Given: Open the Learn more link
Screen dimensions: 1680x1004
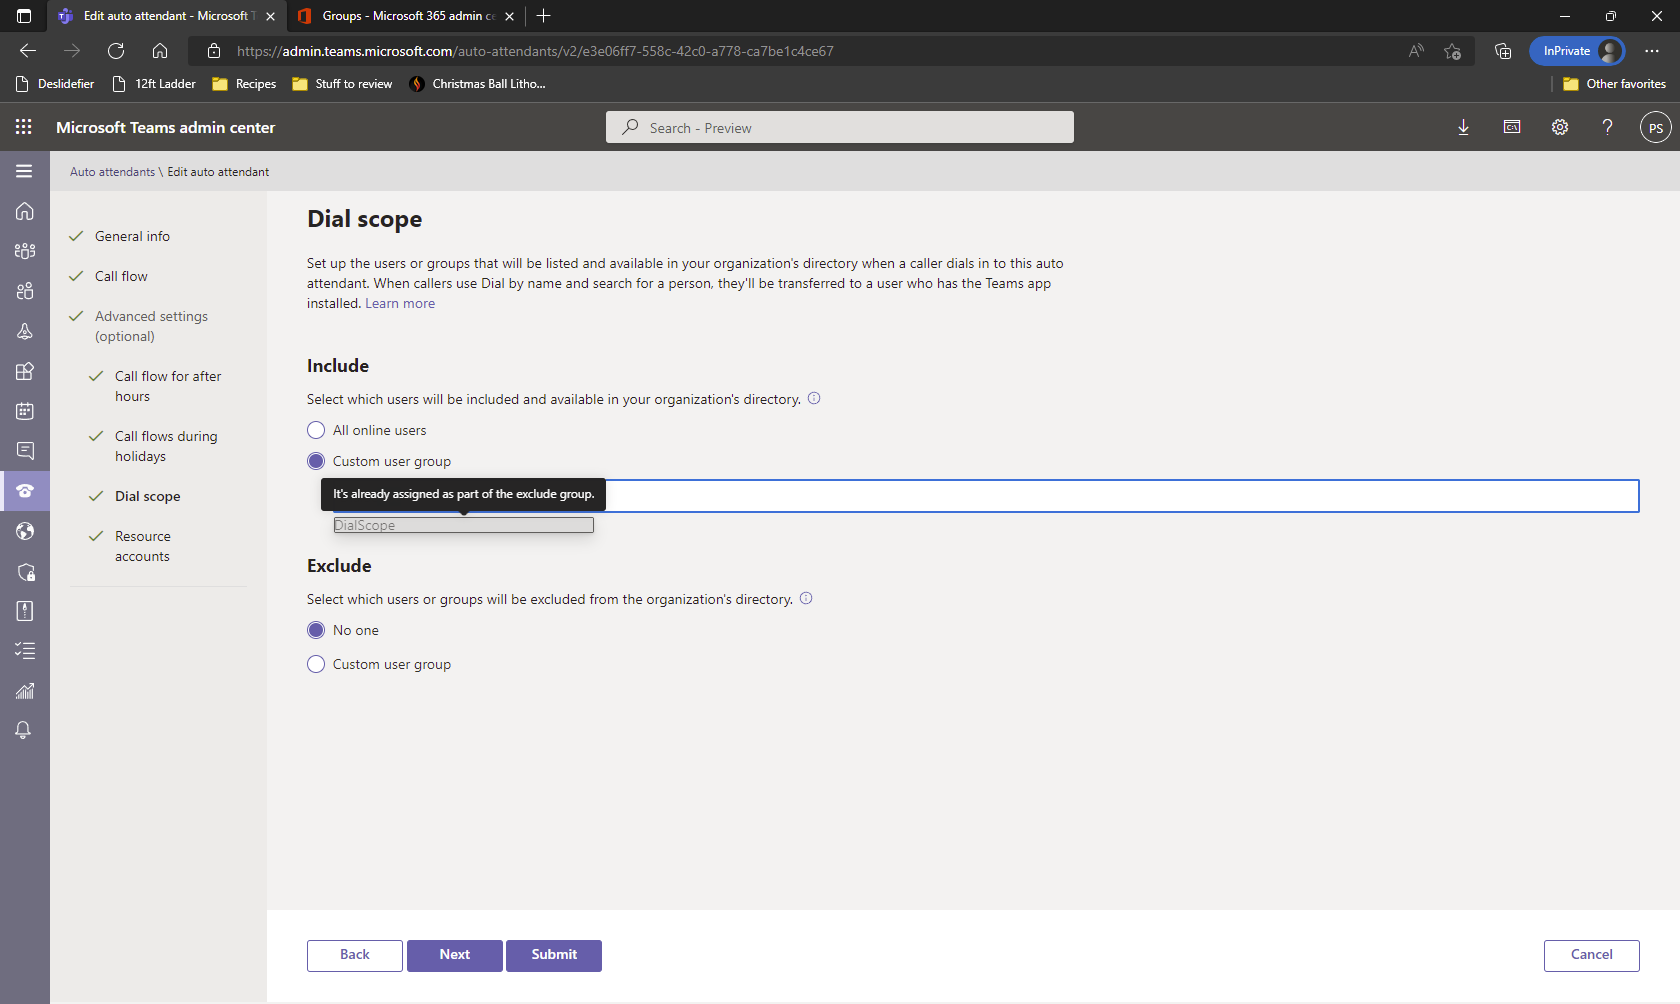Looking at the screenshot, I should (400, 303).
